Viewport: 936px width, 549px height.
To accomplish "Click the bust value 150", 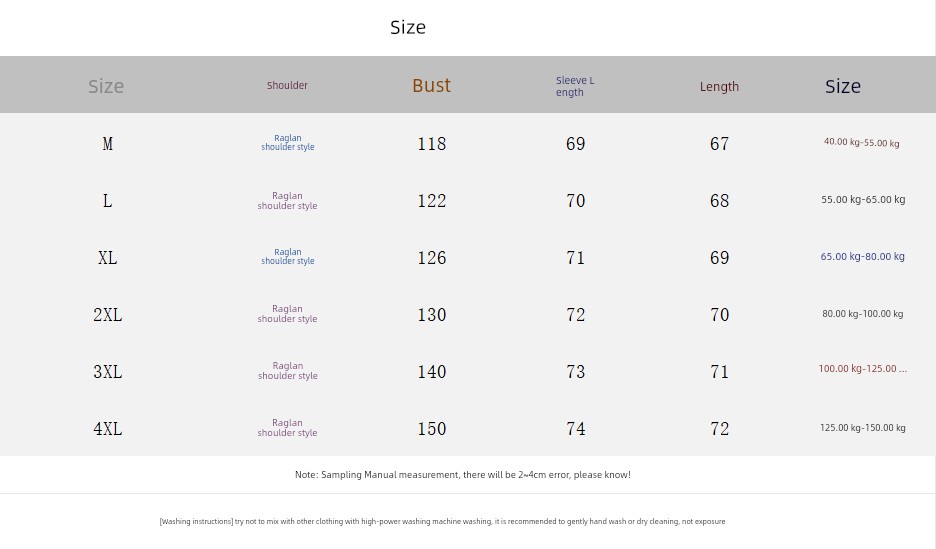I will click(x=431, y=429).
